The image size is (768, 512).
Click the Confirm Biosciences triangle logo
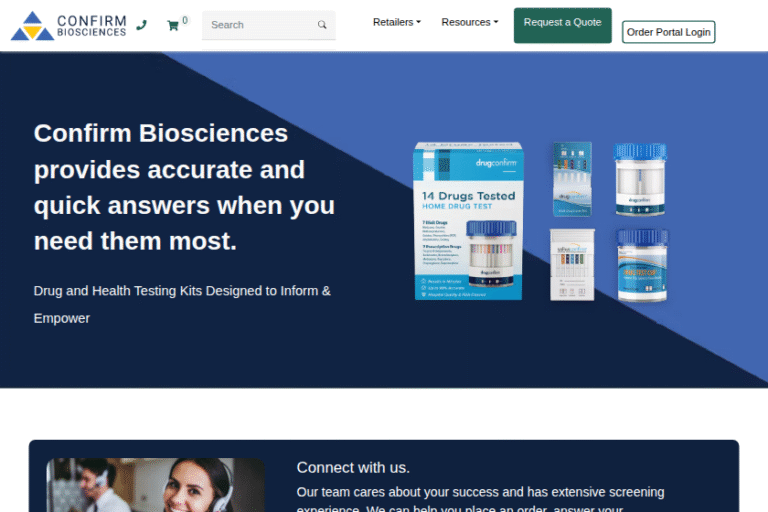coord(32,25)
